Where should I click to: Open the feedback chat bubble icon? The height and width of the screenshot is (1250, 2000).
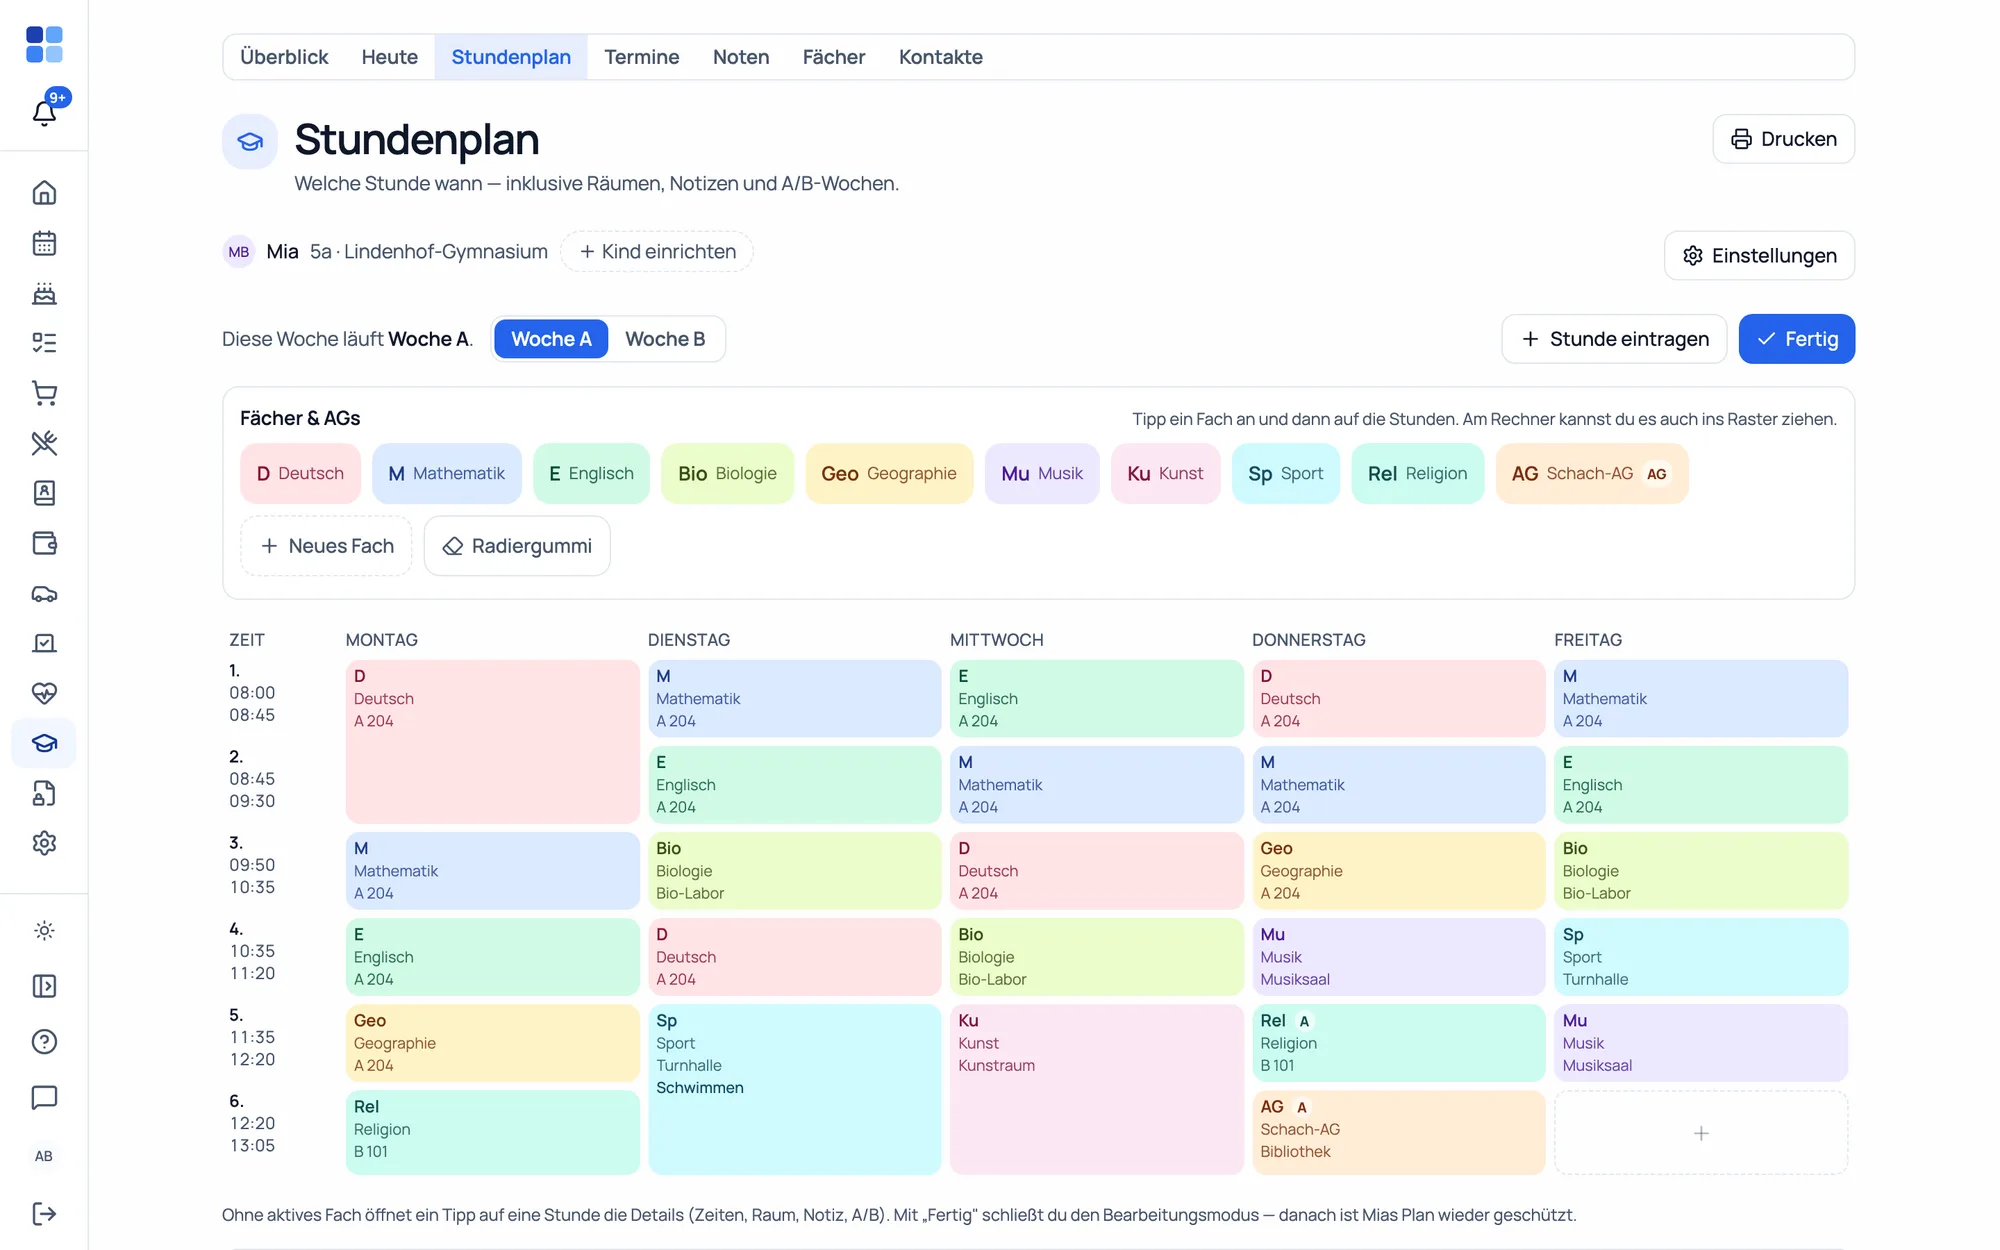[44, 1097]
